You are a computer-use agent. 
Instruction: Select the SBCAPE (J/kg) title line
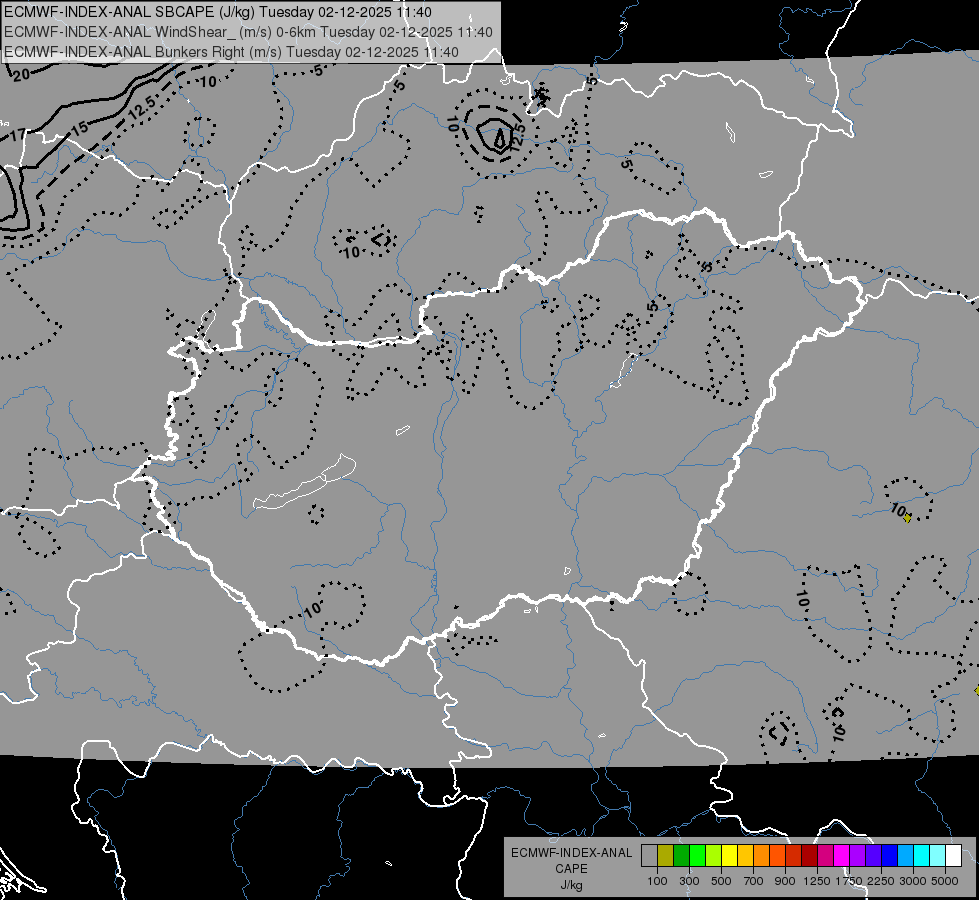click(x=218, y=12)
